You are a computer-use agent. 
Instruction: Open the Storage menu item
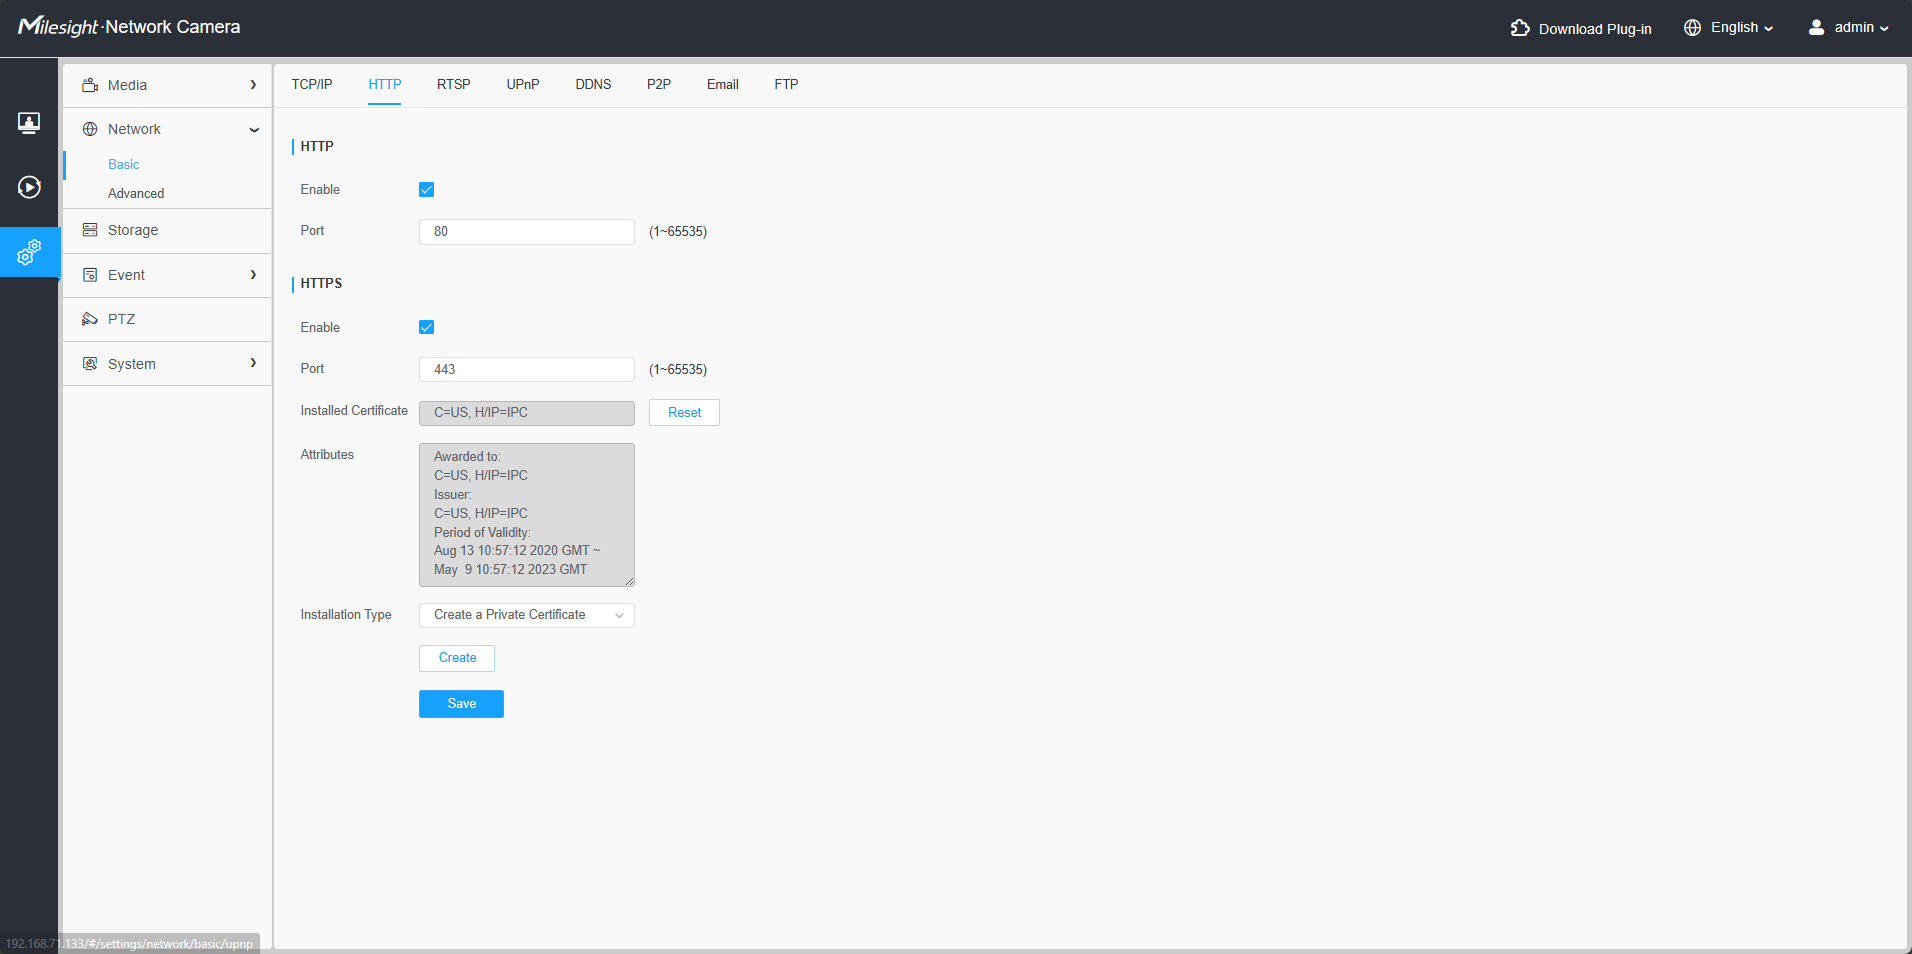pyautogui.click(x=167, y=230)
